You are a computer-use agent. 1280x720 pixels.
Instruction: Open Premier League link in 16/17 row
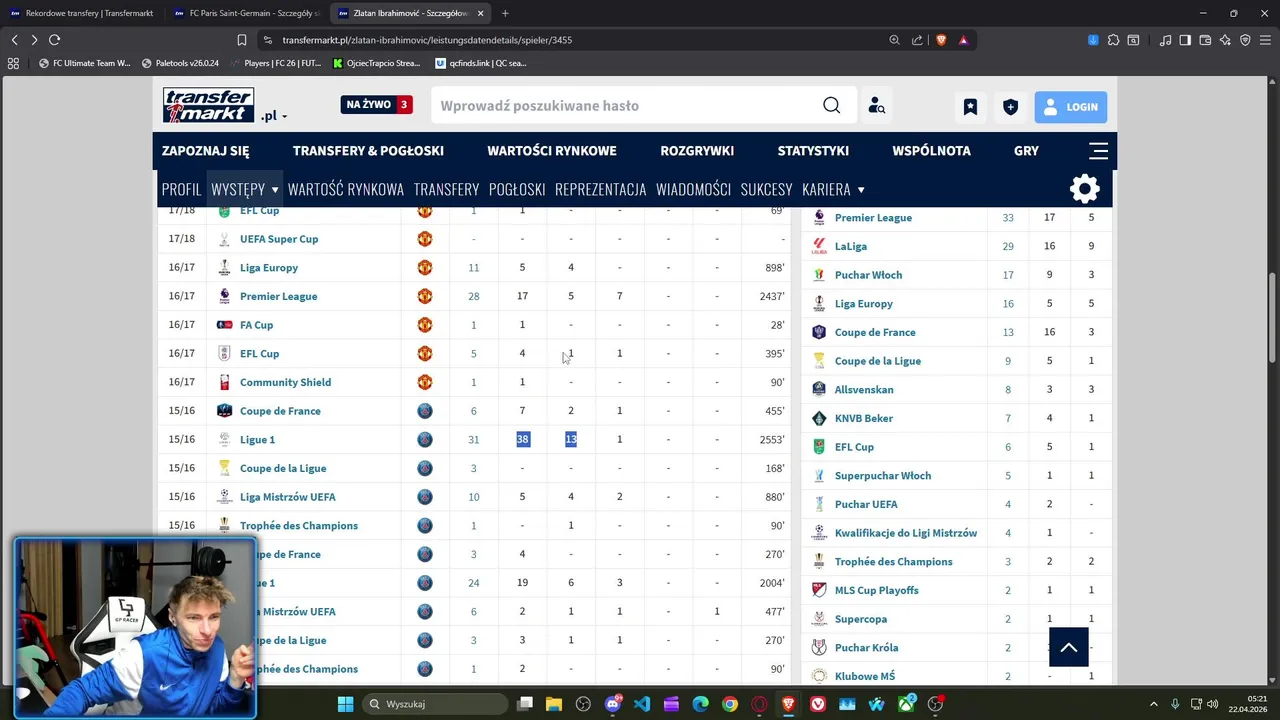point(278,296)
